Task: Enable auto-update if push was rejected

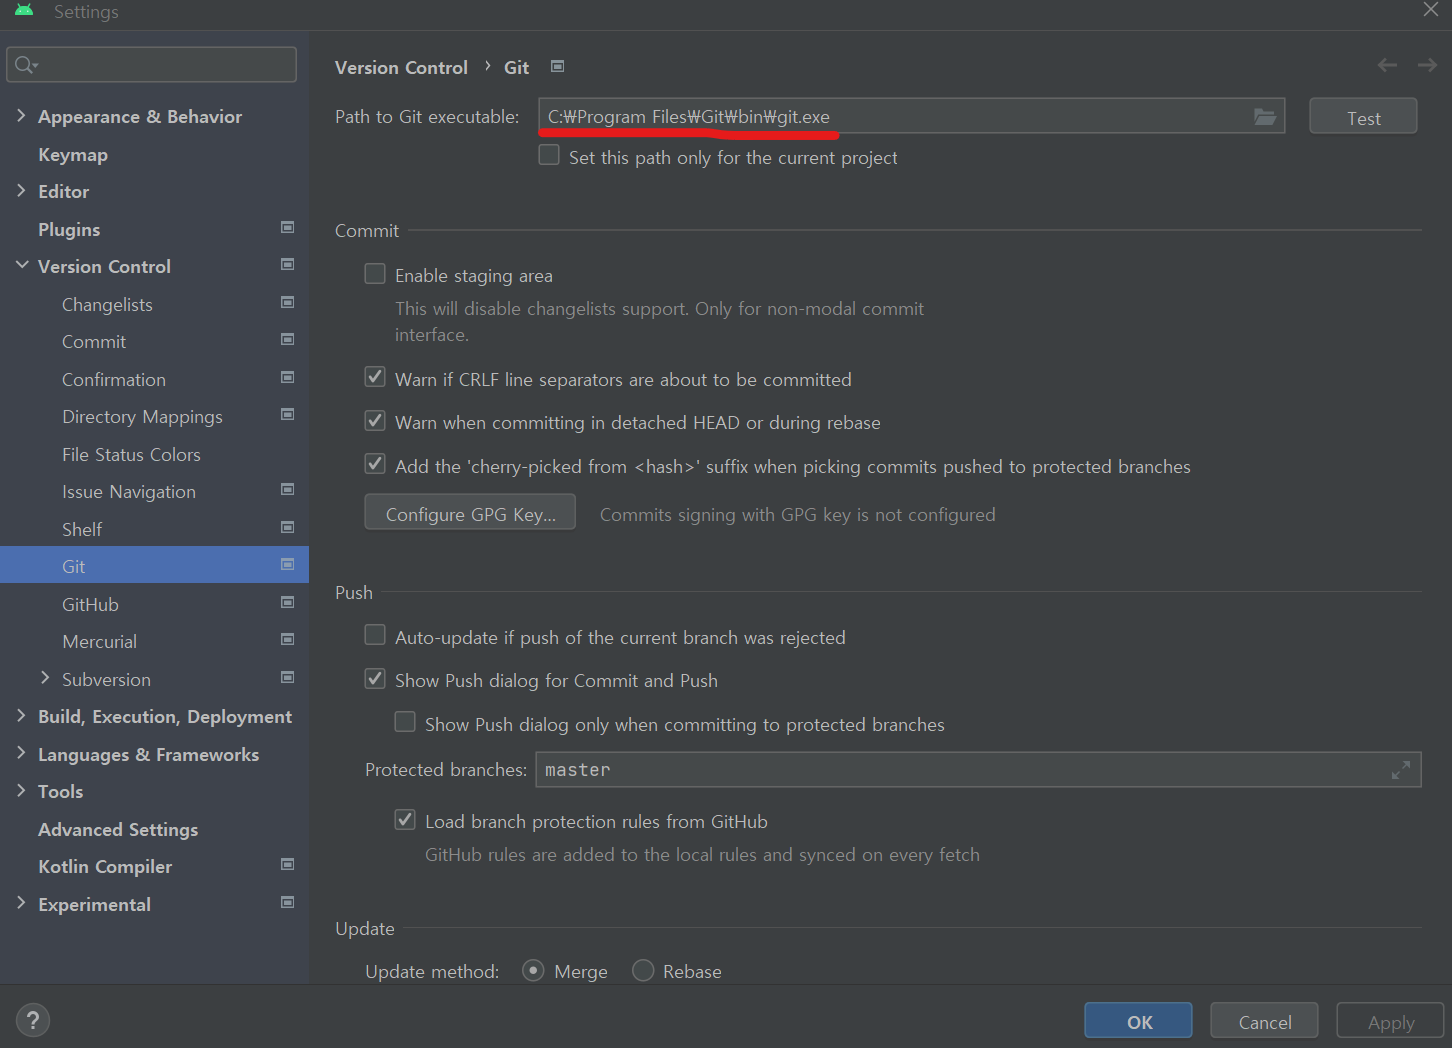Action: [375, 636]
